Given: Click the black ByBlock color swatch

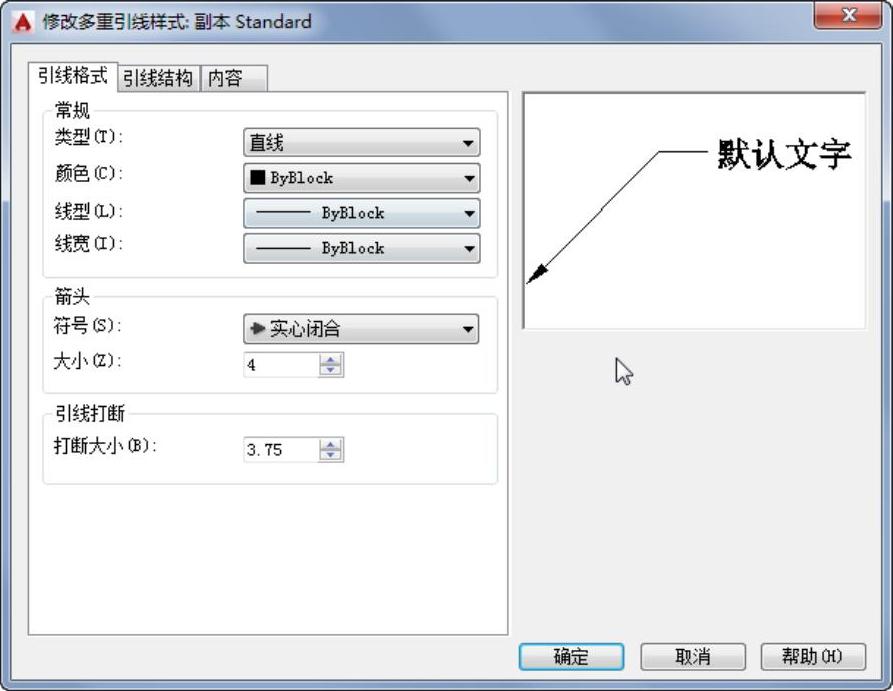Looking at the screenshot, I should pyautogui.click(x=258, y=179).
